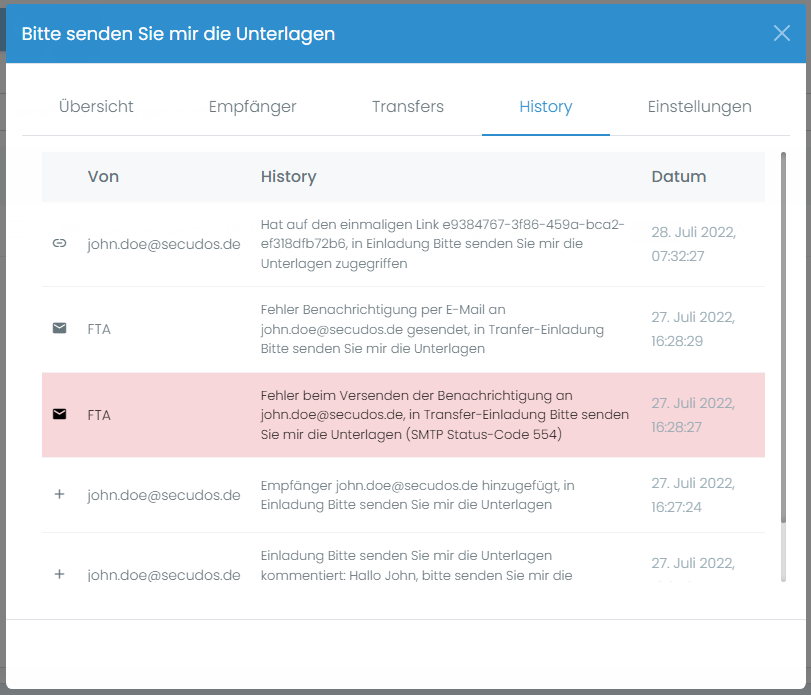Screen dimensions: 811x695
Task: Click the 28. Juli 2022, 07:32:27 date
Action: click(x=693, y=243)
